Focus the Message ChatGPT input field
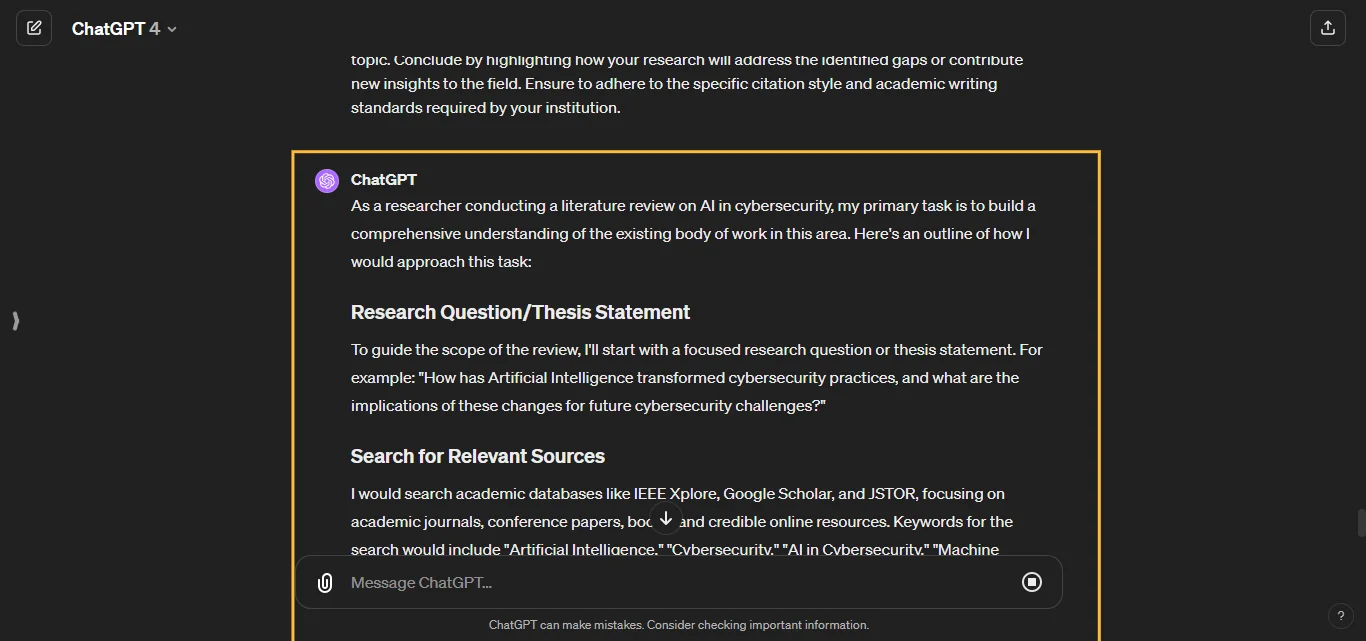Screen dimensions: 1366x641 point(678,583)
